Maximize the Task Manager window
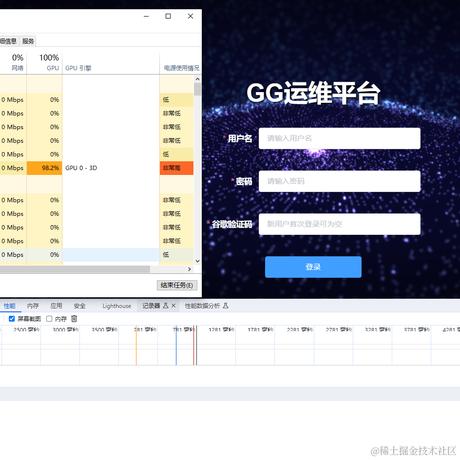 tap(168, 16)
